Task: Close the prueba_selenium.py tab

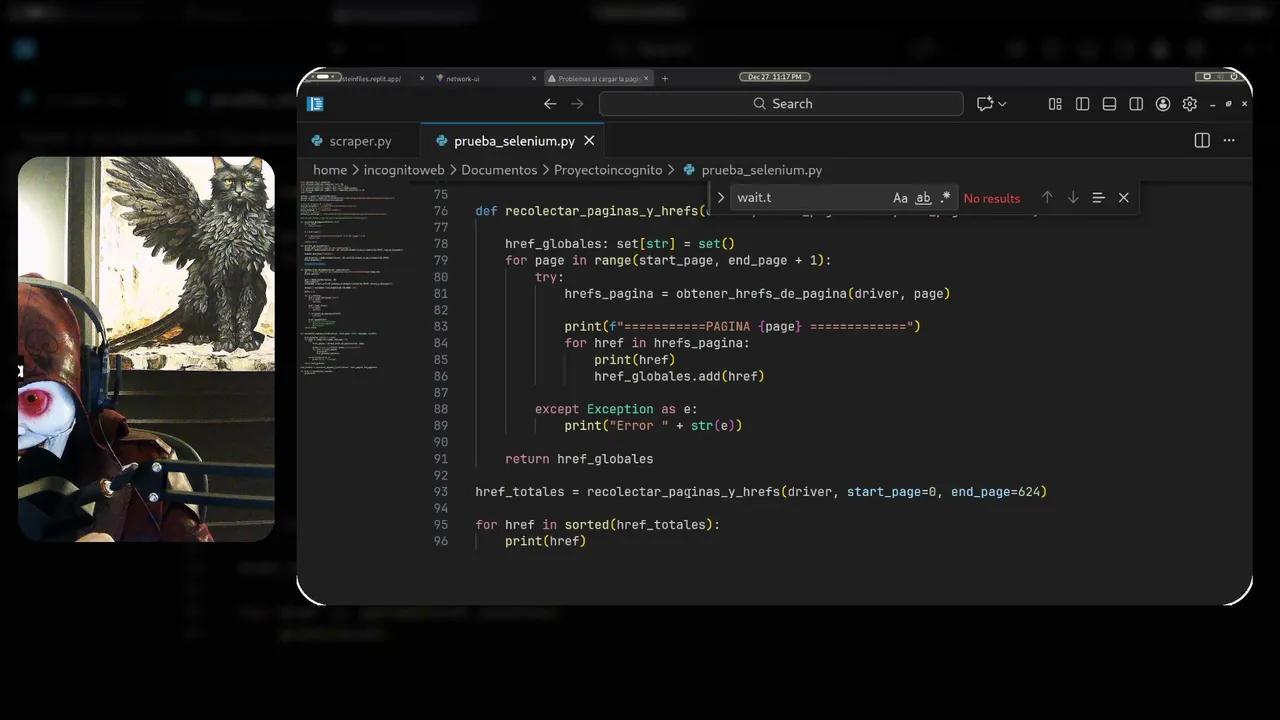Action: (x=589, y=141)
